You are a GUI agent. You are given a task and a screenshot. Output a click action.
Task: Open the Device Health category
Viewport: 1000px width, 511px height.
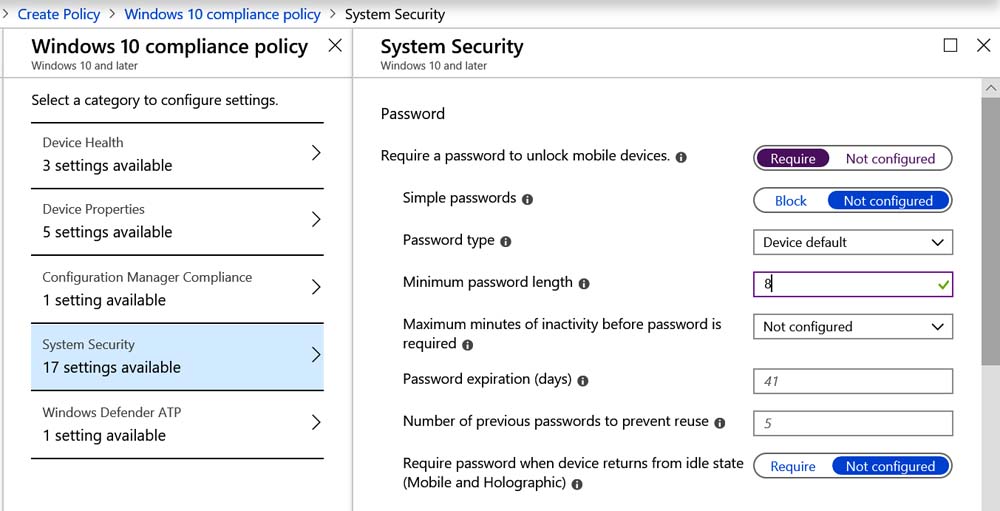pyautogui.click(x=177, y=155)
